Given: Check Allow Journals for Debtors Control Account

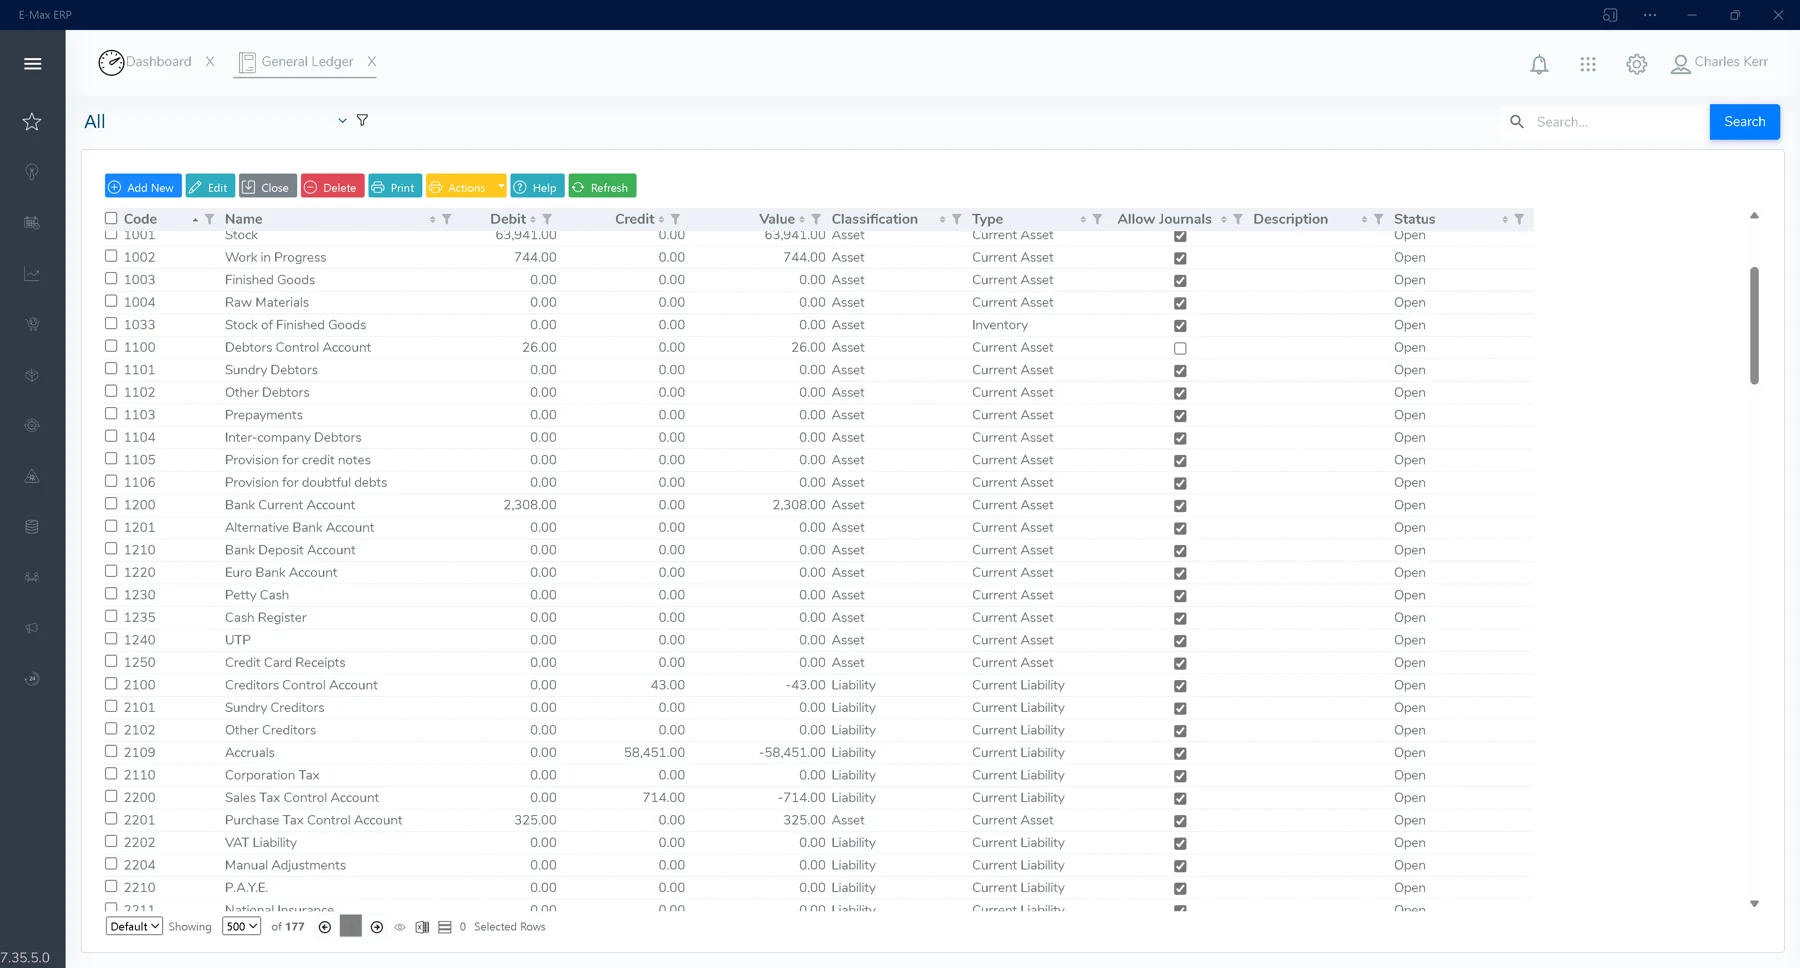Looking at the screenshot, I should click(1180, 348).
